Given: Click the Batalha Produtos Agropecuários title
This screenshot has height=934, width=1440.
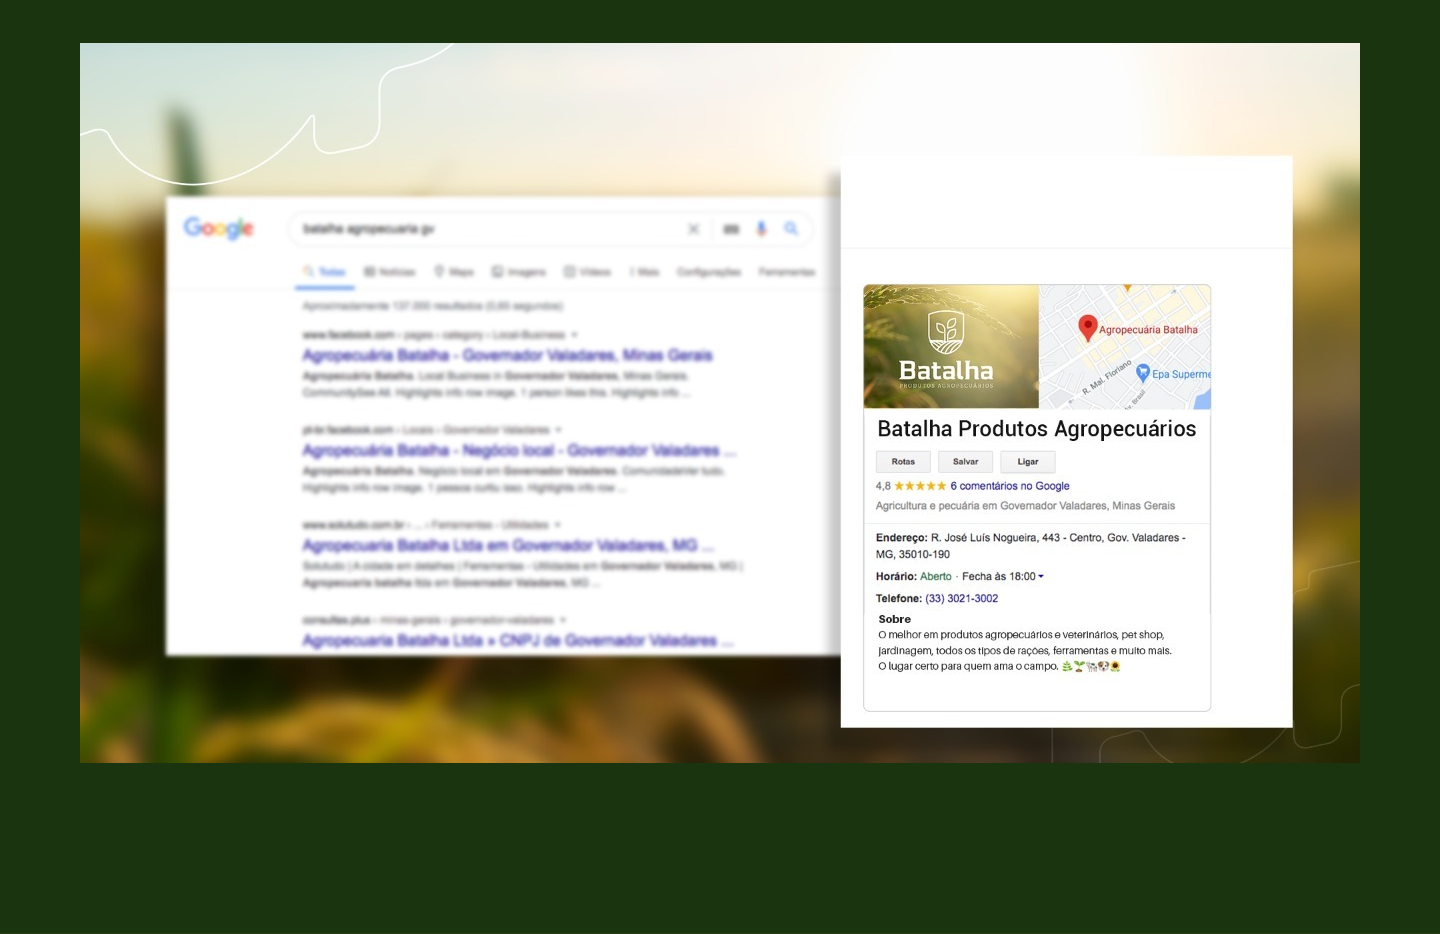Looking at the screenshot, I should pyautogui.click(x=1036, y=429).
